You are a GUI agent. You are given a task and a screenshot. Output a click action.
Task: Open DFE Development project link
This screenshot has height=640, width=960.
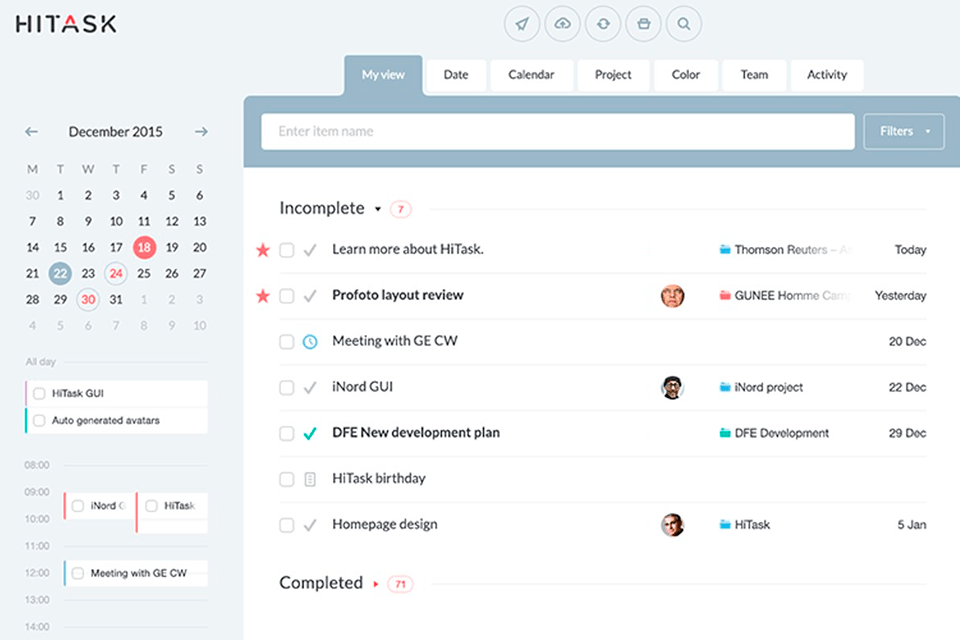tap(782, 433)
